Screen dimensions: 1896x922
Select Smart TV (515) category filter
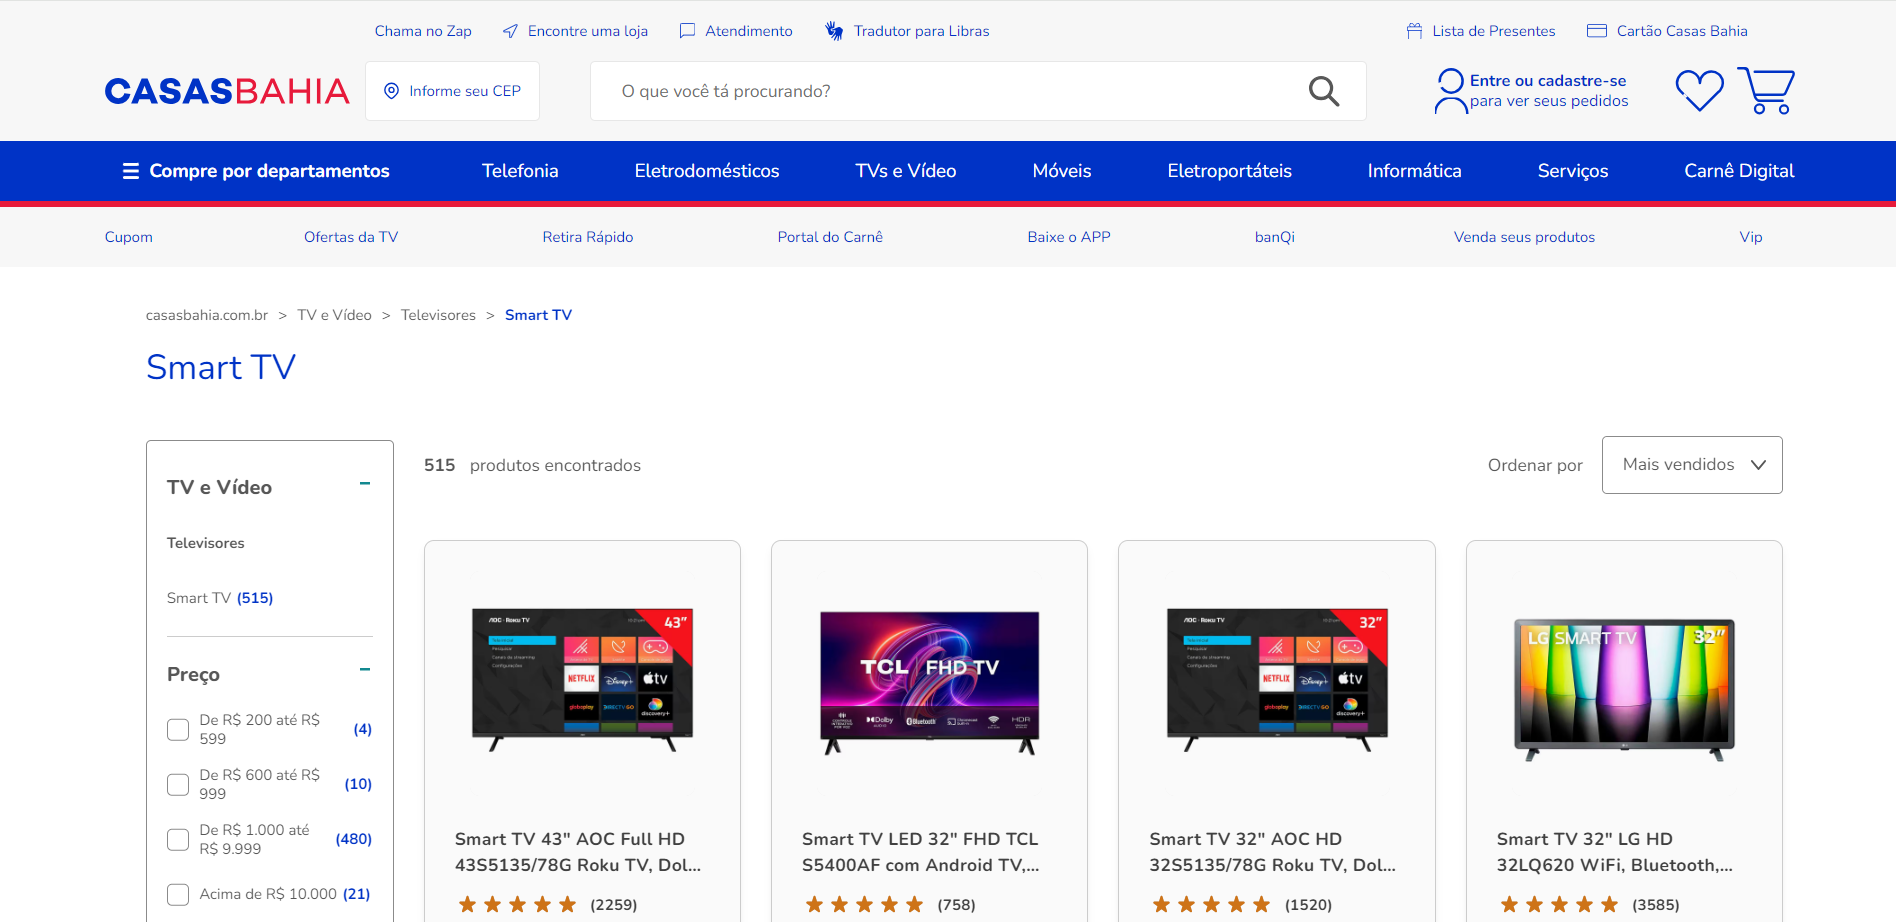click(220, 598)
